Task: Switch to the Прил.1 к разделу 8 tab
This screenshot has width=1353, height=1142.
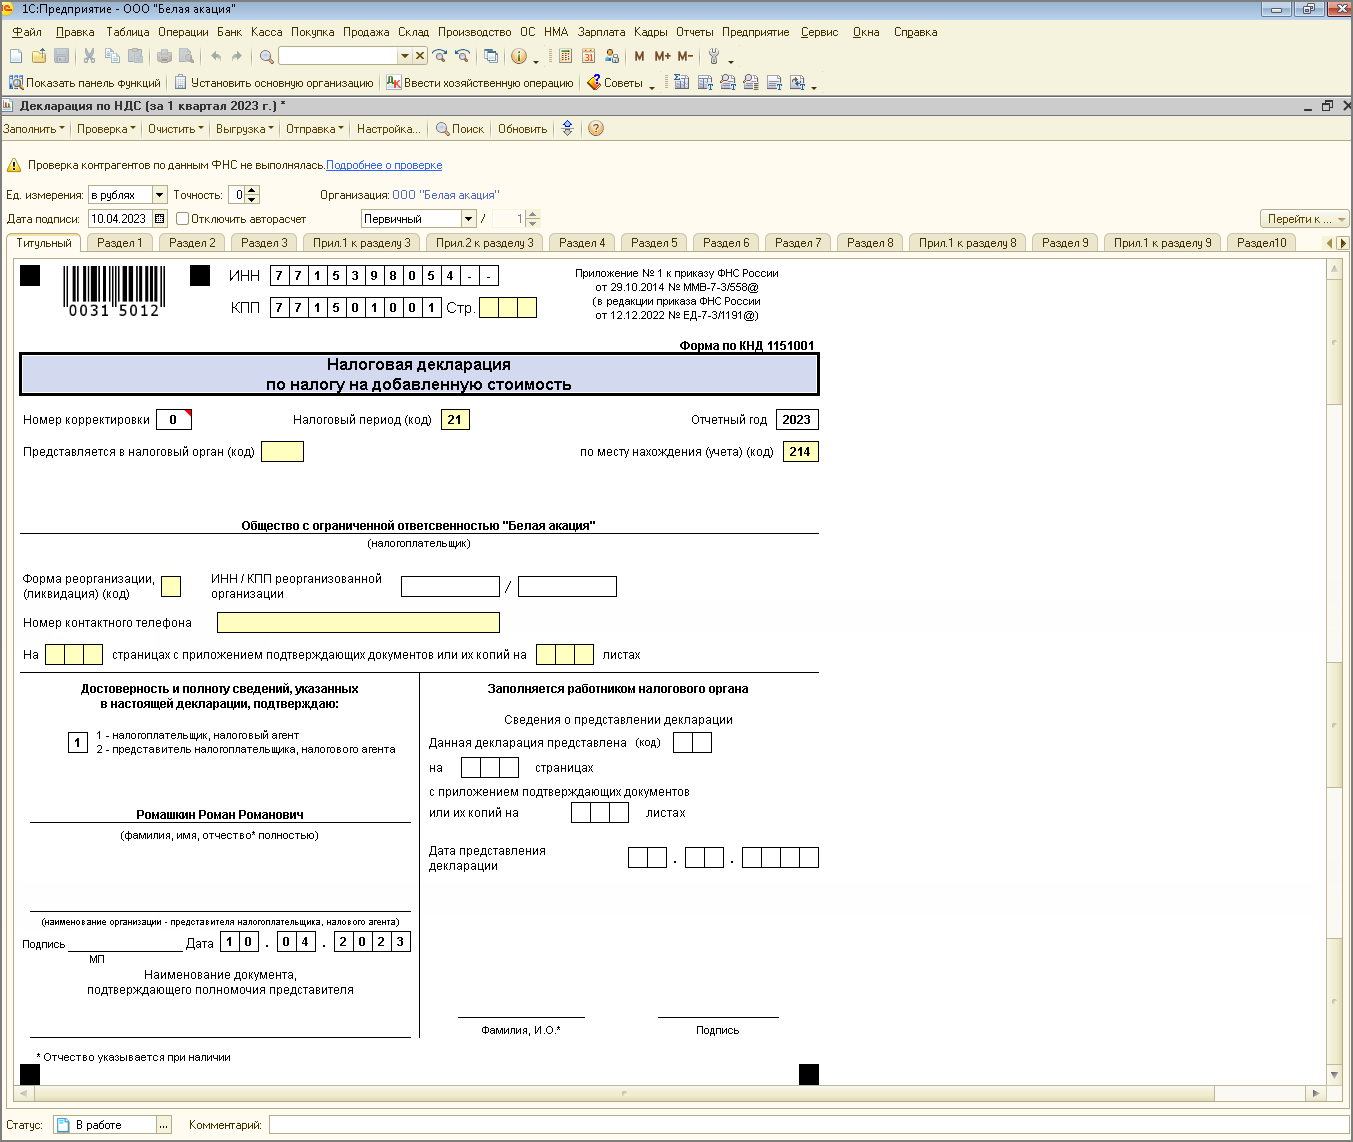Action: [x=967, y=243]
